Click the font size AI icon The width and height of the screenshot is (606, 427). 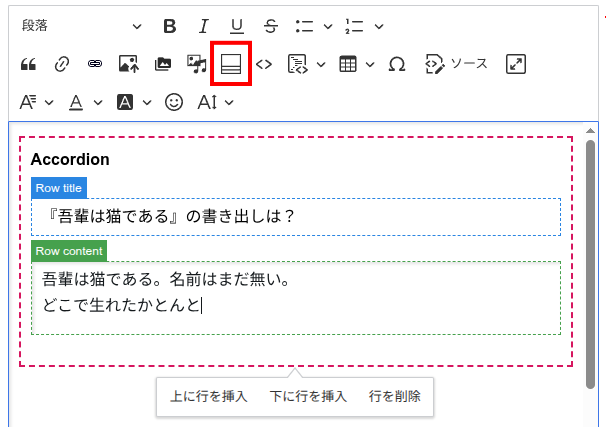207,102
